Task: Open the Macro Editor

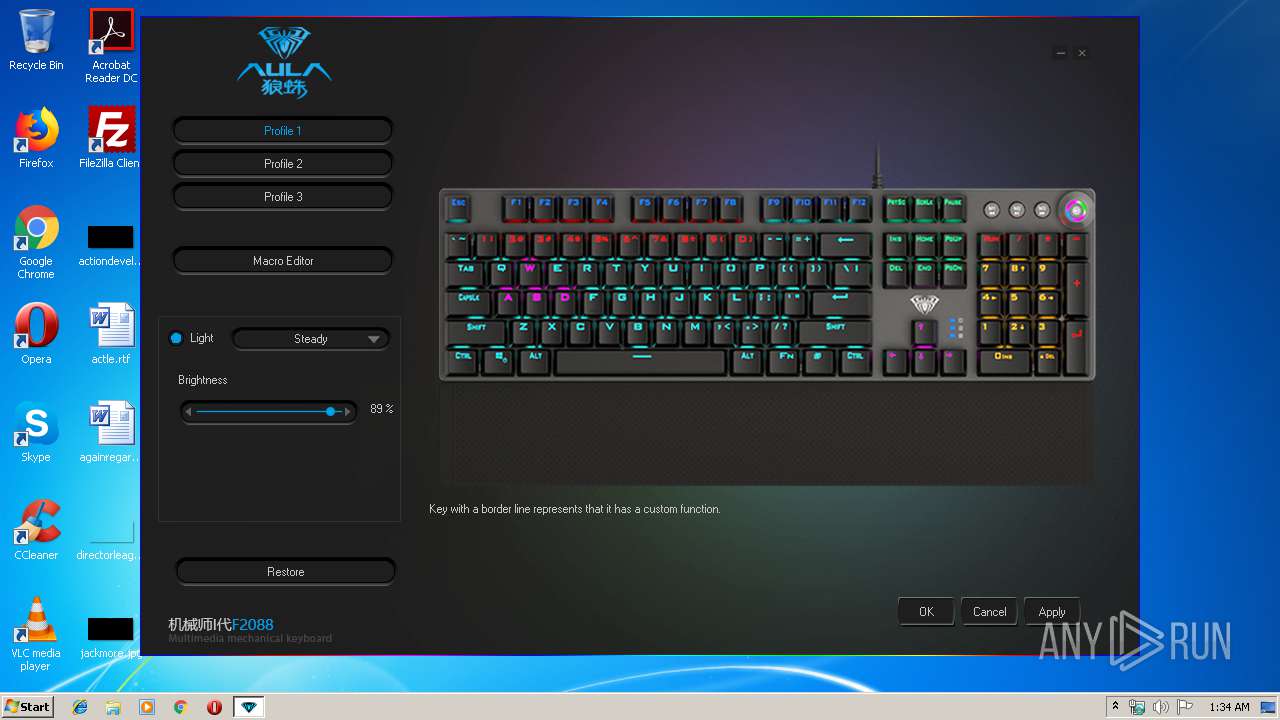Action: 282,261
